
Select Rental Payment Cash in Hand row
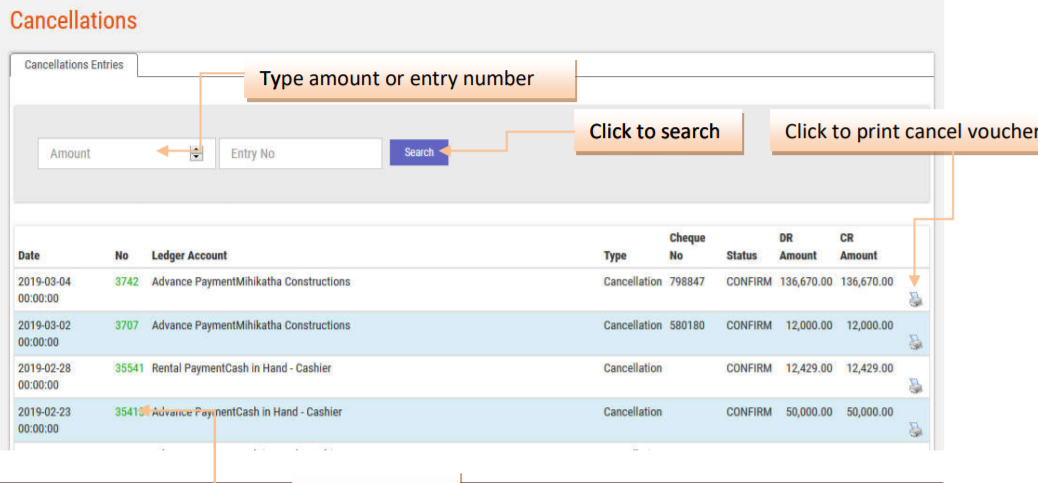coord(241,368)
